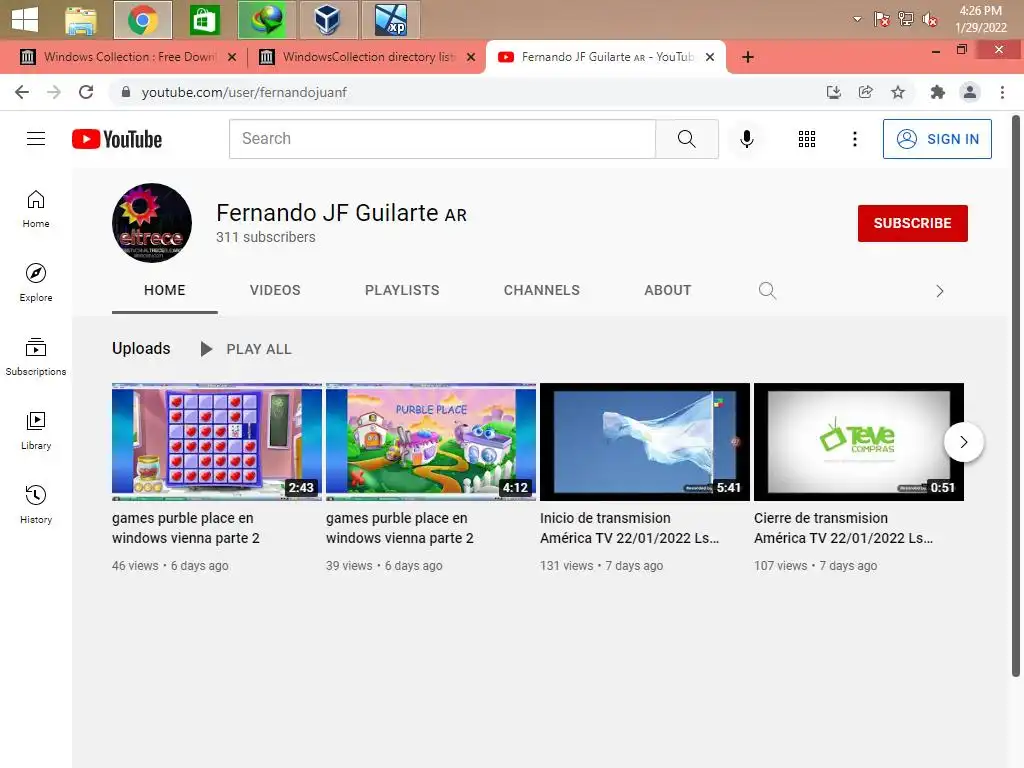This screenshot has height=768, width=1024.
Task: Open the 2:43 purble place thumbnail
Action: pyautogui.click(x=217, y=442)
